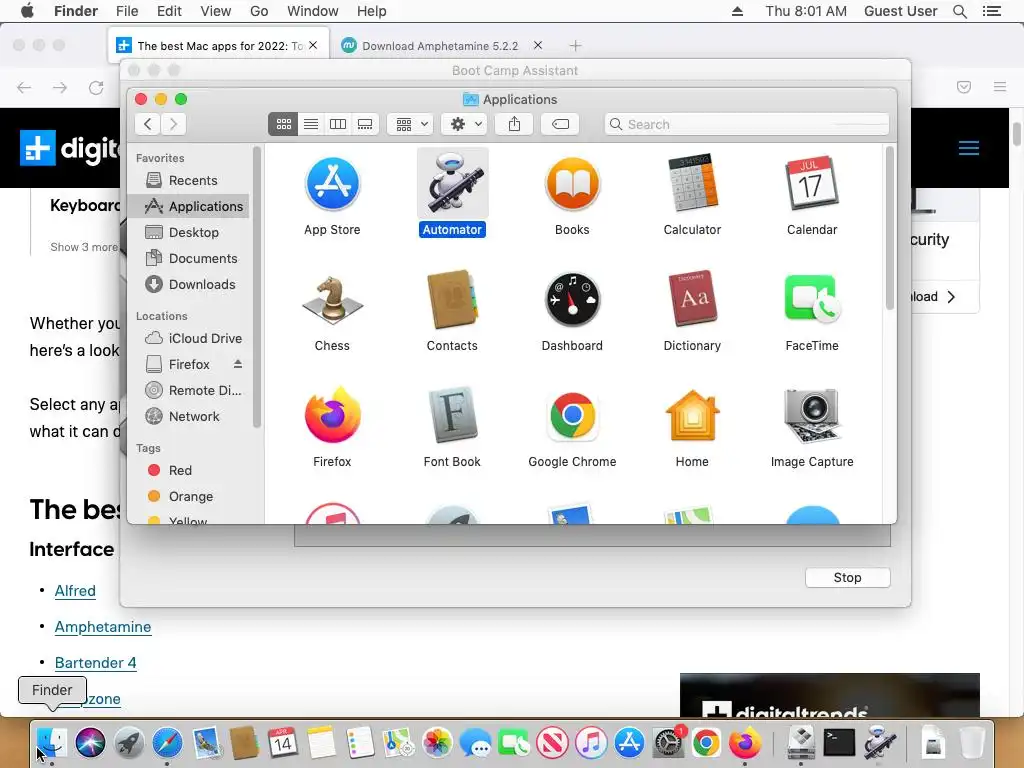Switch Finder to column view
Screen dimensions: 1024x768
pyautogui.click(x=338, y=124)
